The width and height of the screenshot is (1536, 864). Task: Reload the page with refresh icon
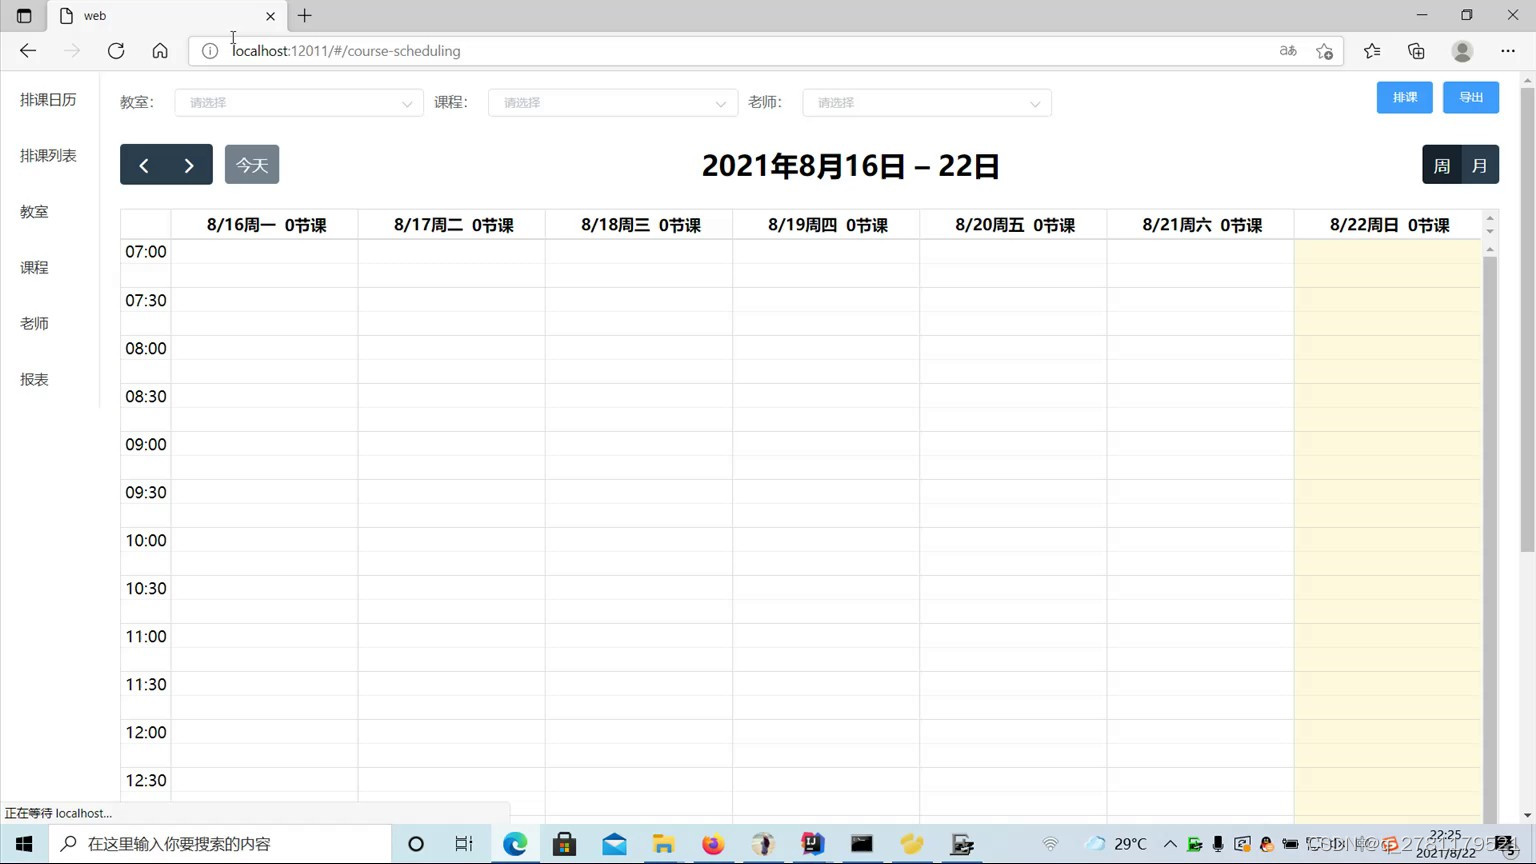[x=116, y=51]
